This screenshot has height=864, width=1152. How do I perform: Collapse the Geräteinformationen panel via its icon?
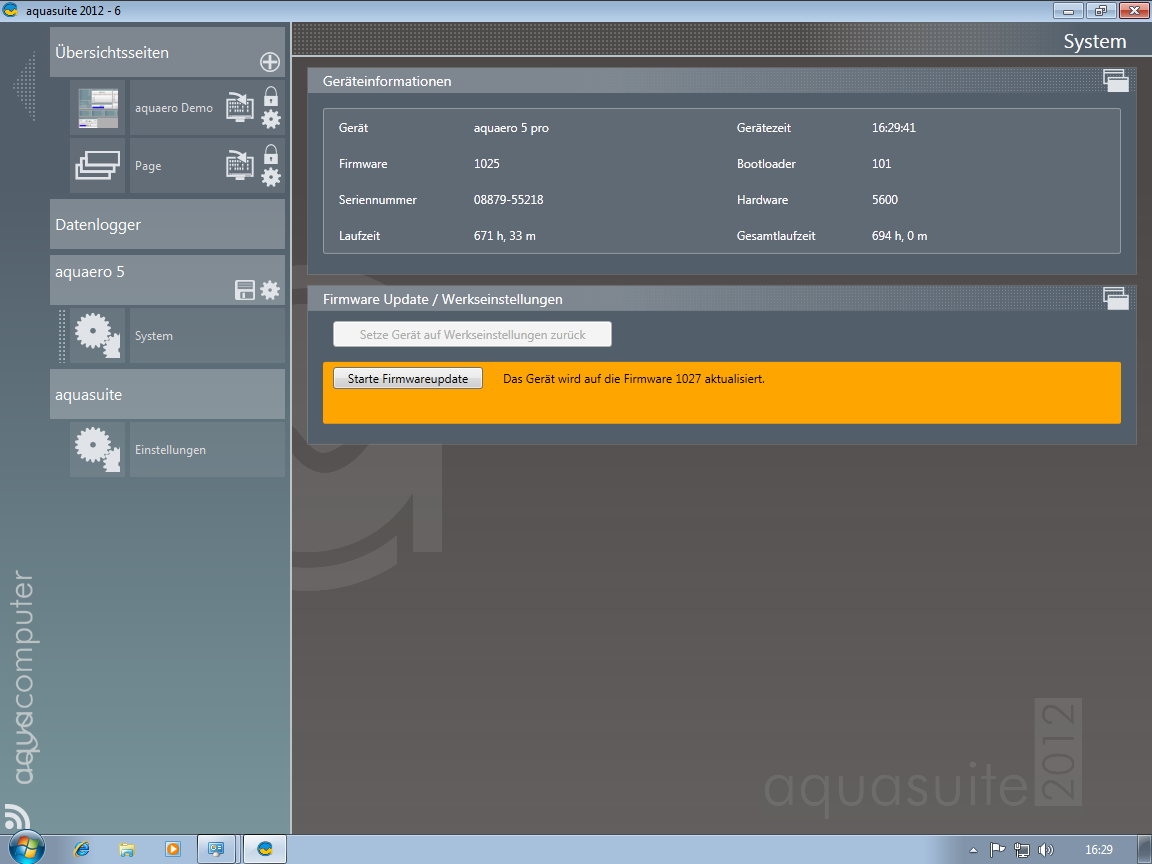click(x=1116, y=80)
